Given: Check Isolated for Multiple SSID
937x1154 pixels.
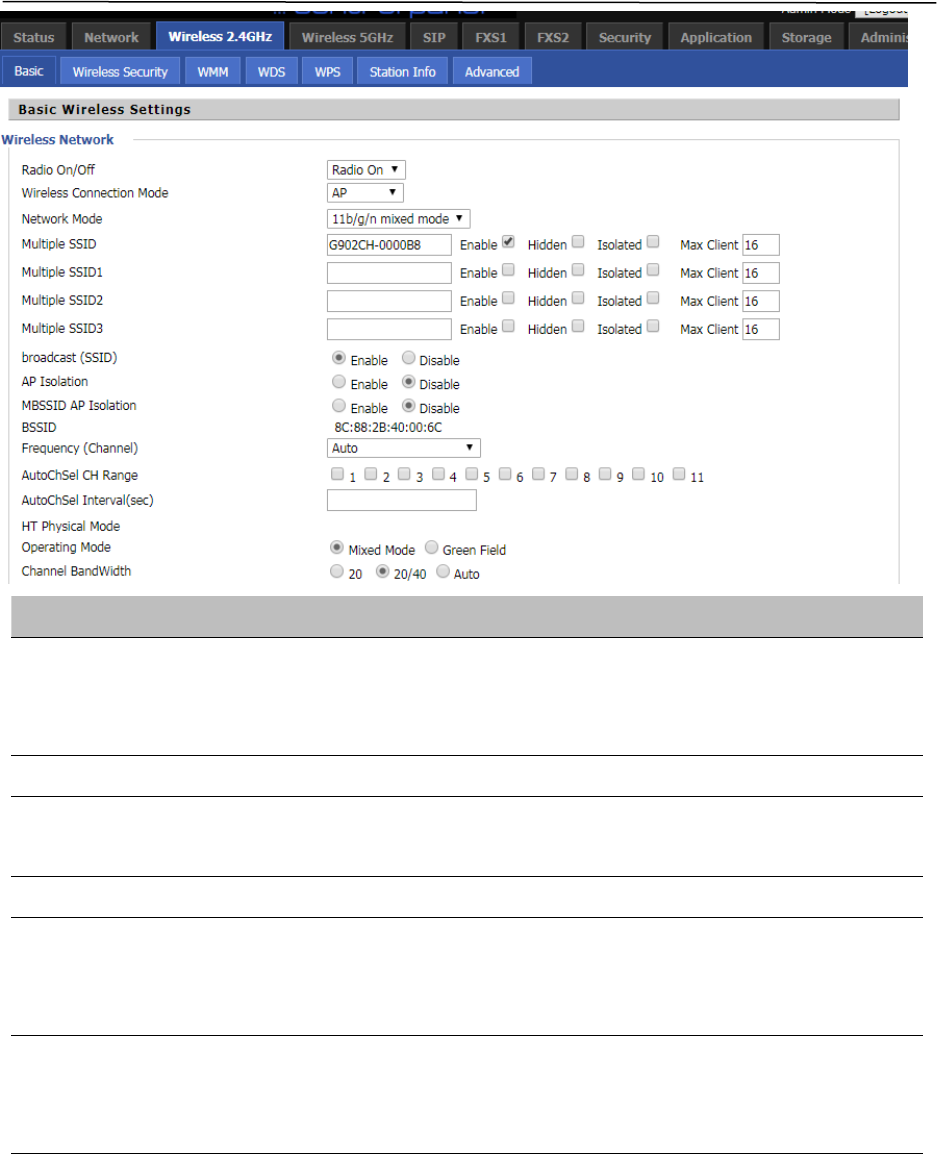Looking at the screenshot, I should pyautogui.click(x=653, y=242).
